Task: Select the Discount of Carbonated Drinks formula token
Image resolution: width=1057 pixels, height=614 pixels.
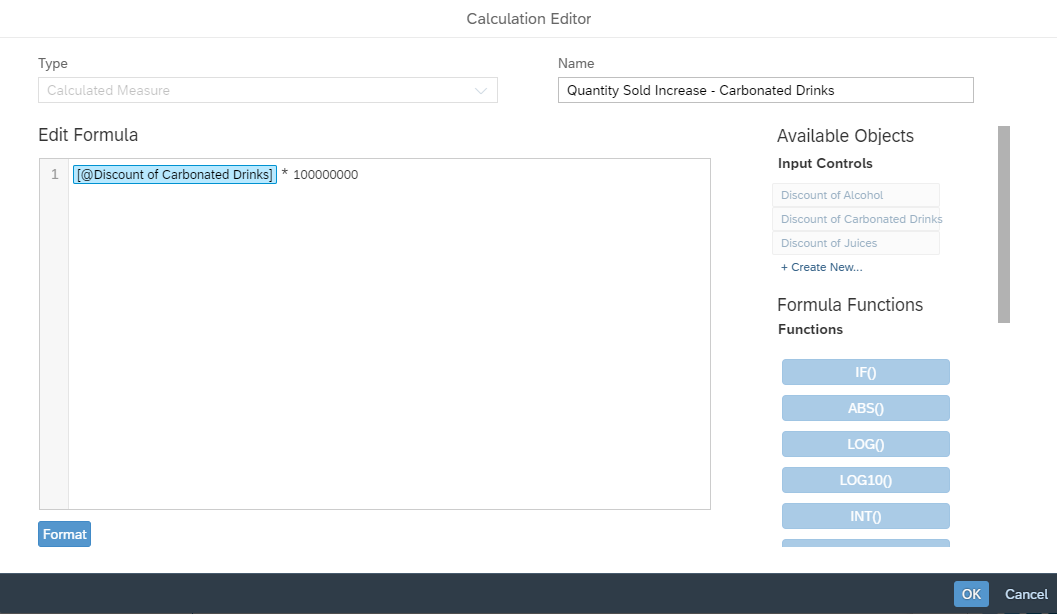Action: coord(175,175)
